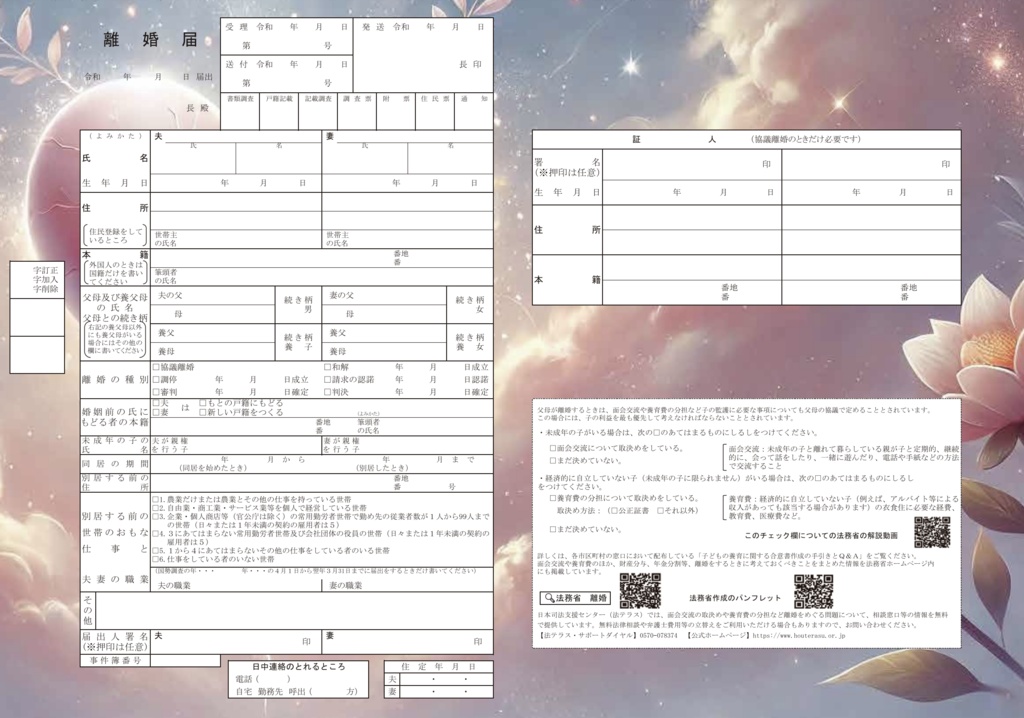This screenshot has width=1024, height=718.
Task: Click the その他 remarks field
Action: (x=294, y=611)
